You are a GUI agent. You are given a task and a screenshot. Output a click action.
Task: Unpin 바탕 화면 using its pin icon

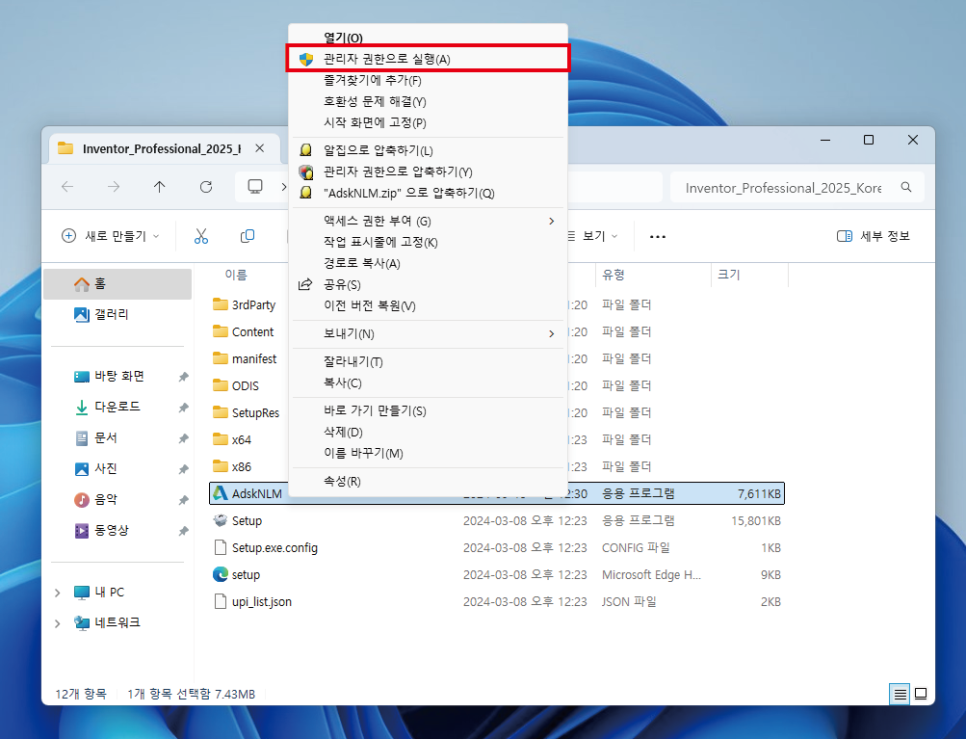pyautogui.click(x=183, y=377)
